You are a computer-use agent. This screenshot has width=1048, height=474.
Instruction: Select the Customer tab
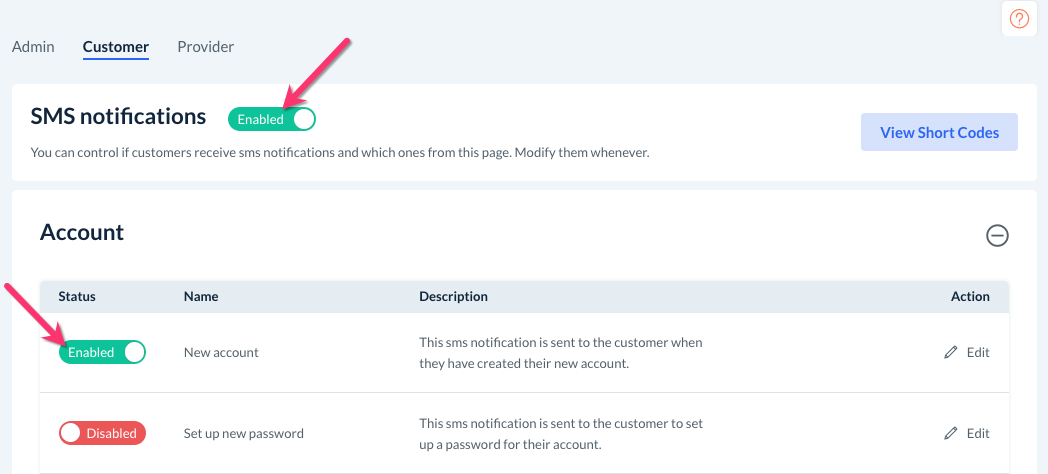(x=116, y=46)
